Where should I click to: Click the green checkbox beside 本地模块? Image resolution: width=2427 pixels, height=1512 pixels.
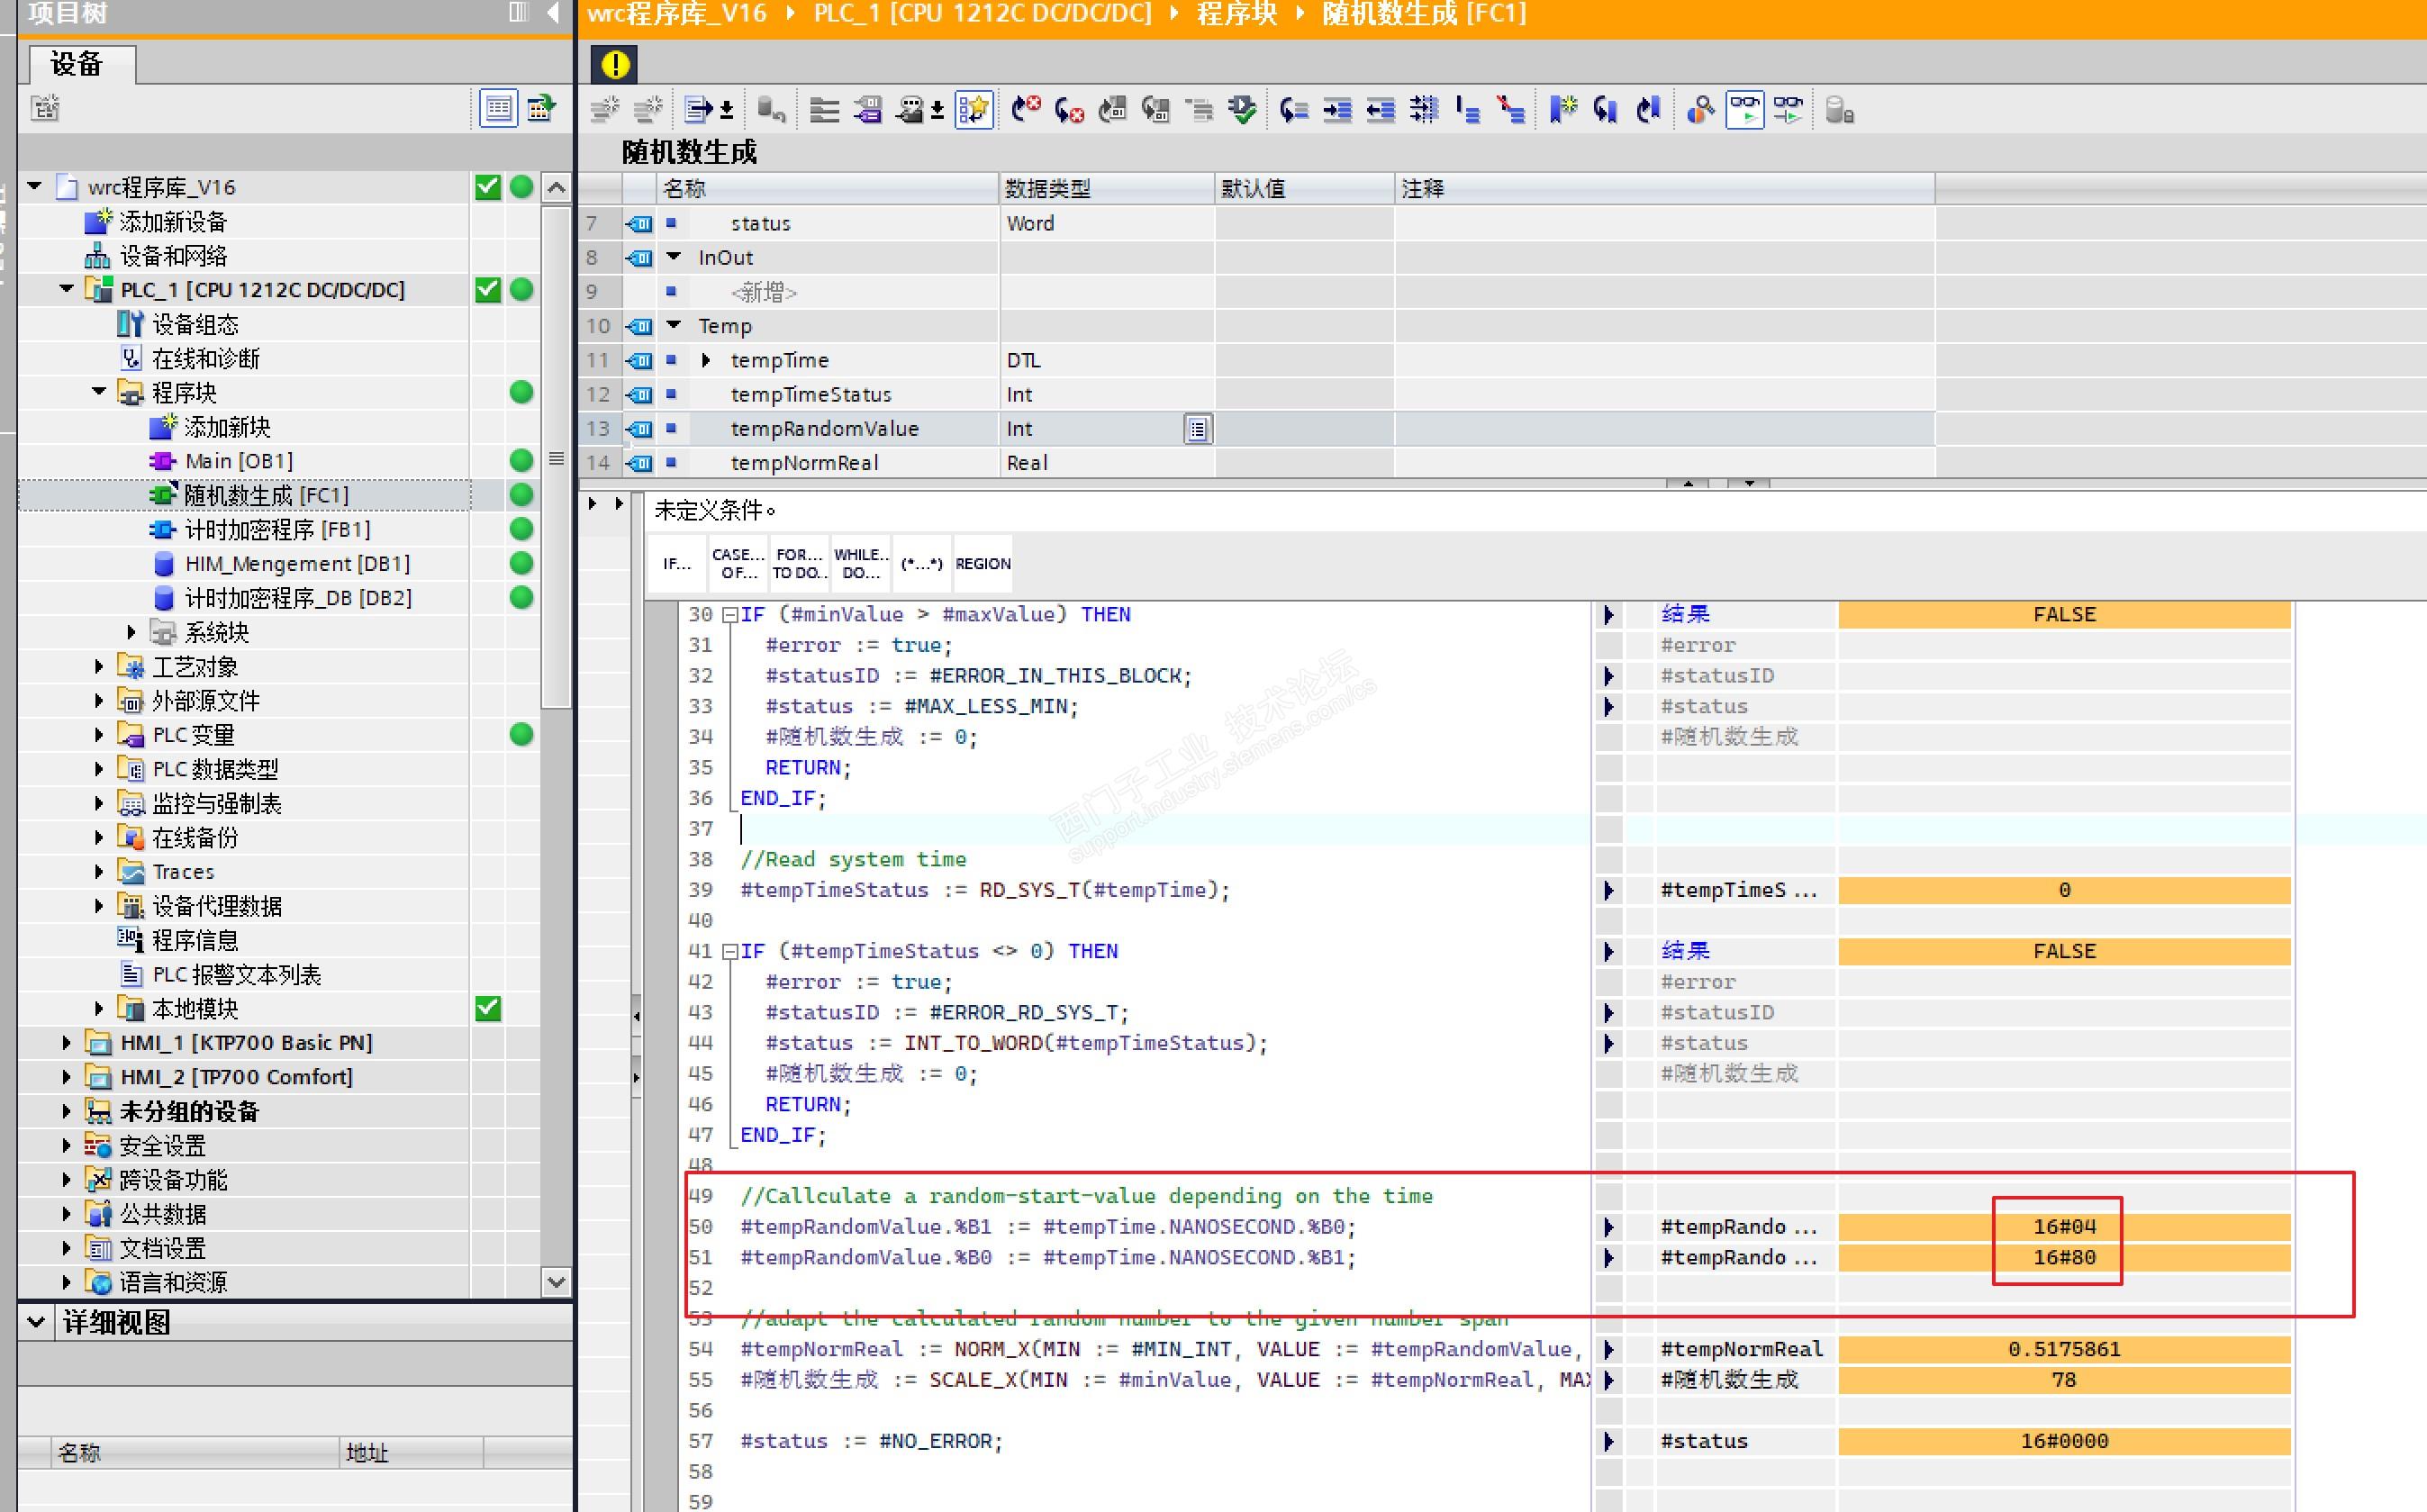point(487,1008)
